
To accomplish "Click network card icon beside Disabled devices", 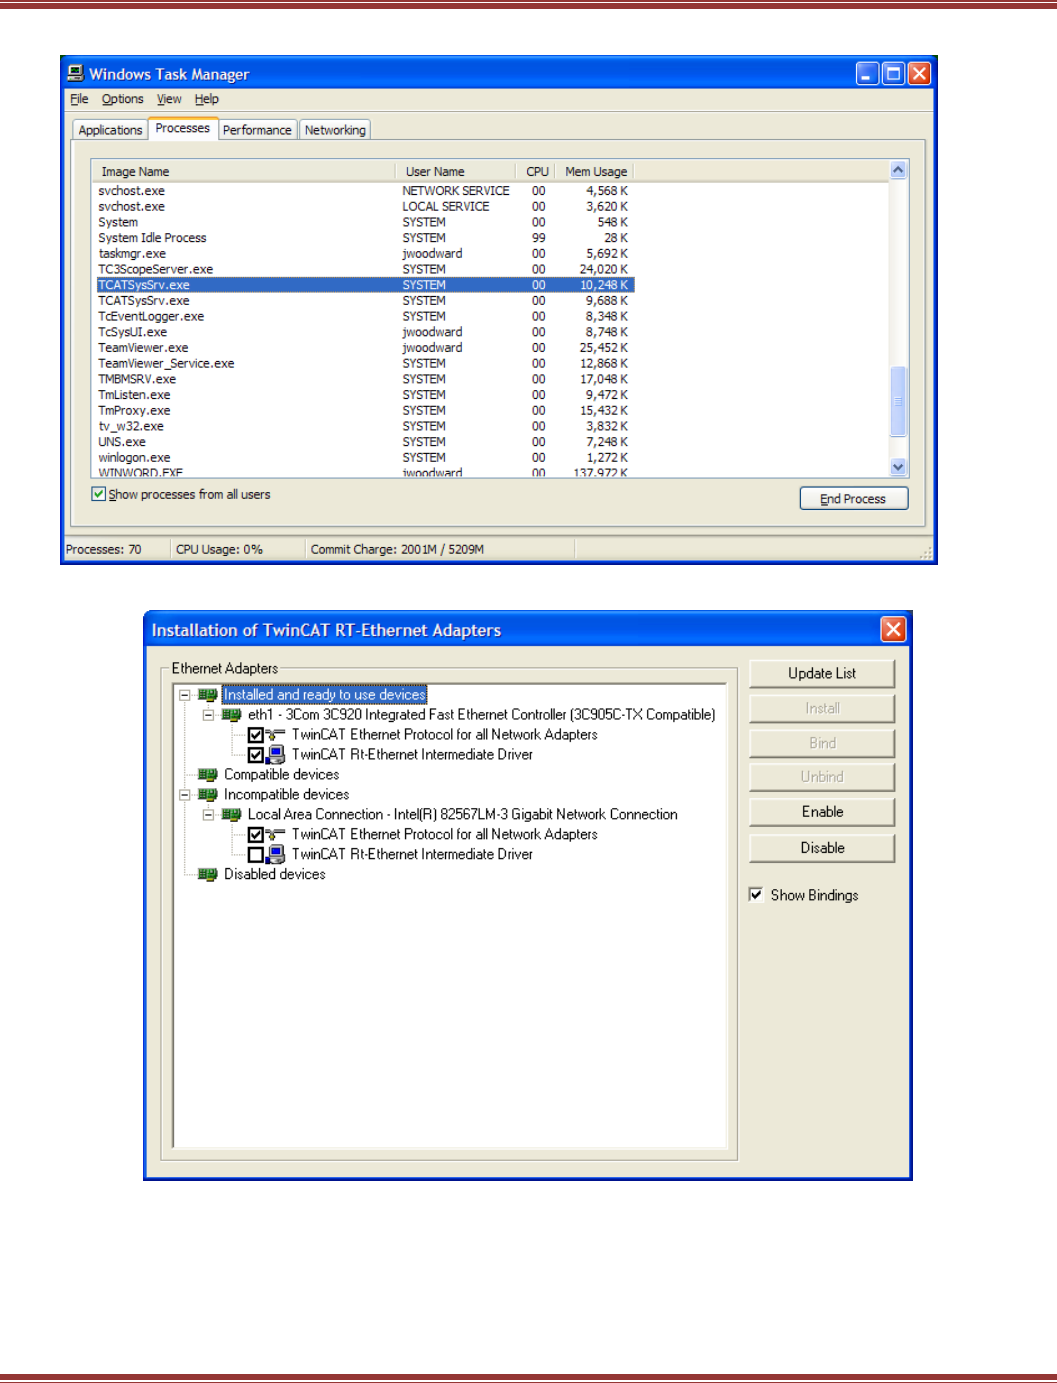I will [x=208, y=874].
